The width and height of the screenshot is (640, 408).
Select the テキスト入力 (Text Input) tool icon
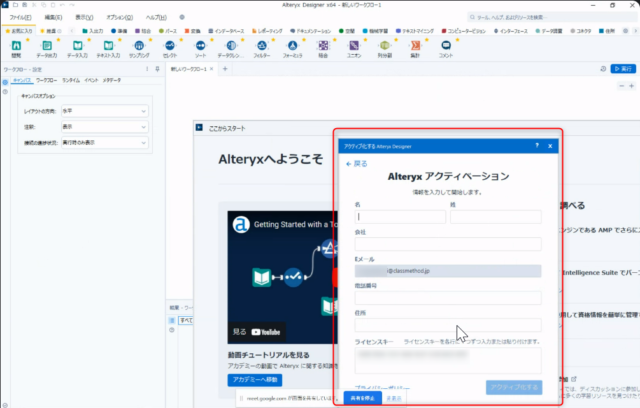(x=108, y=46)
